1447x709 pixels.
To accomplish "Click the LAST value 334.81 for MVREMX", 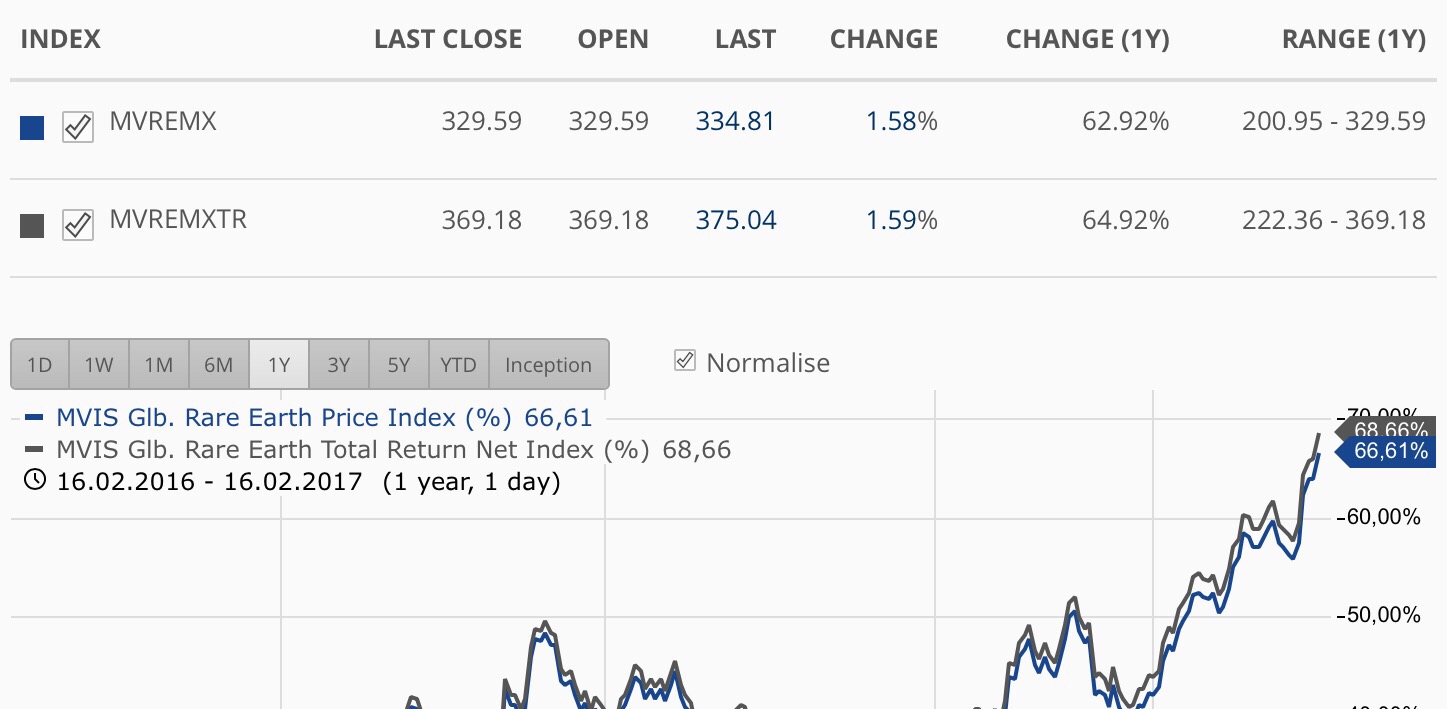I will [735, 121].
